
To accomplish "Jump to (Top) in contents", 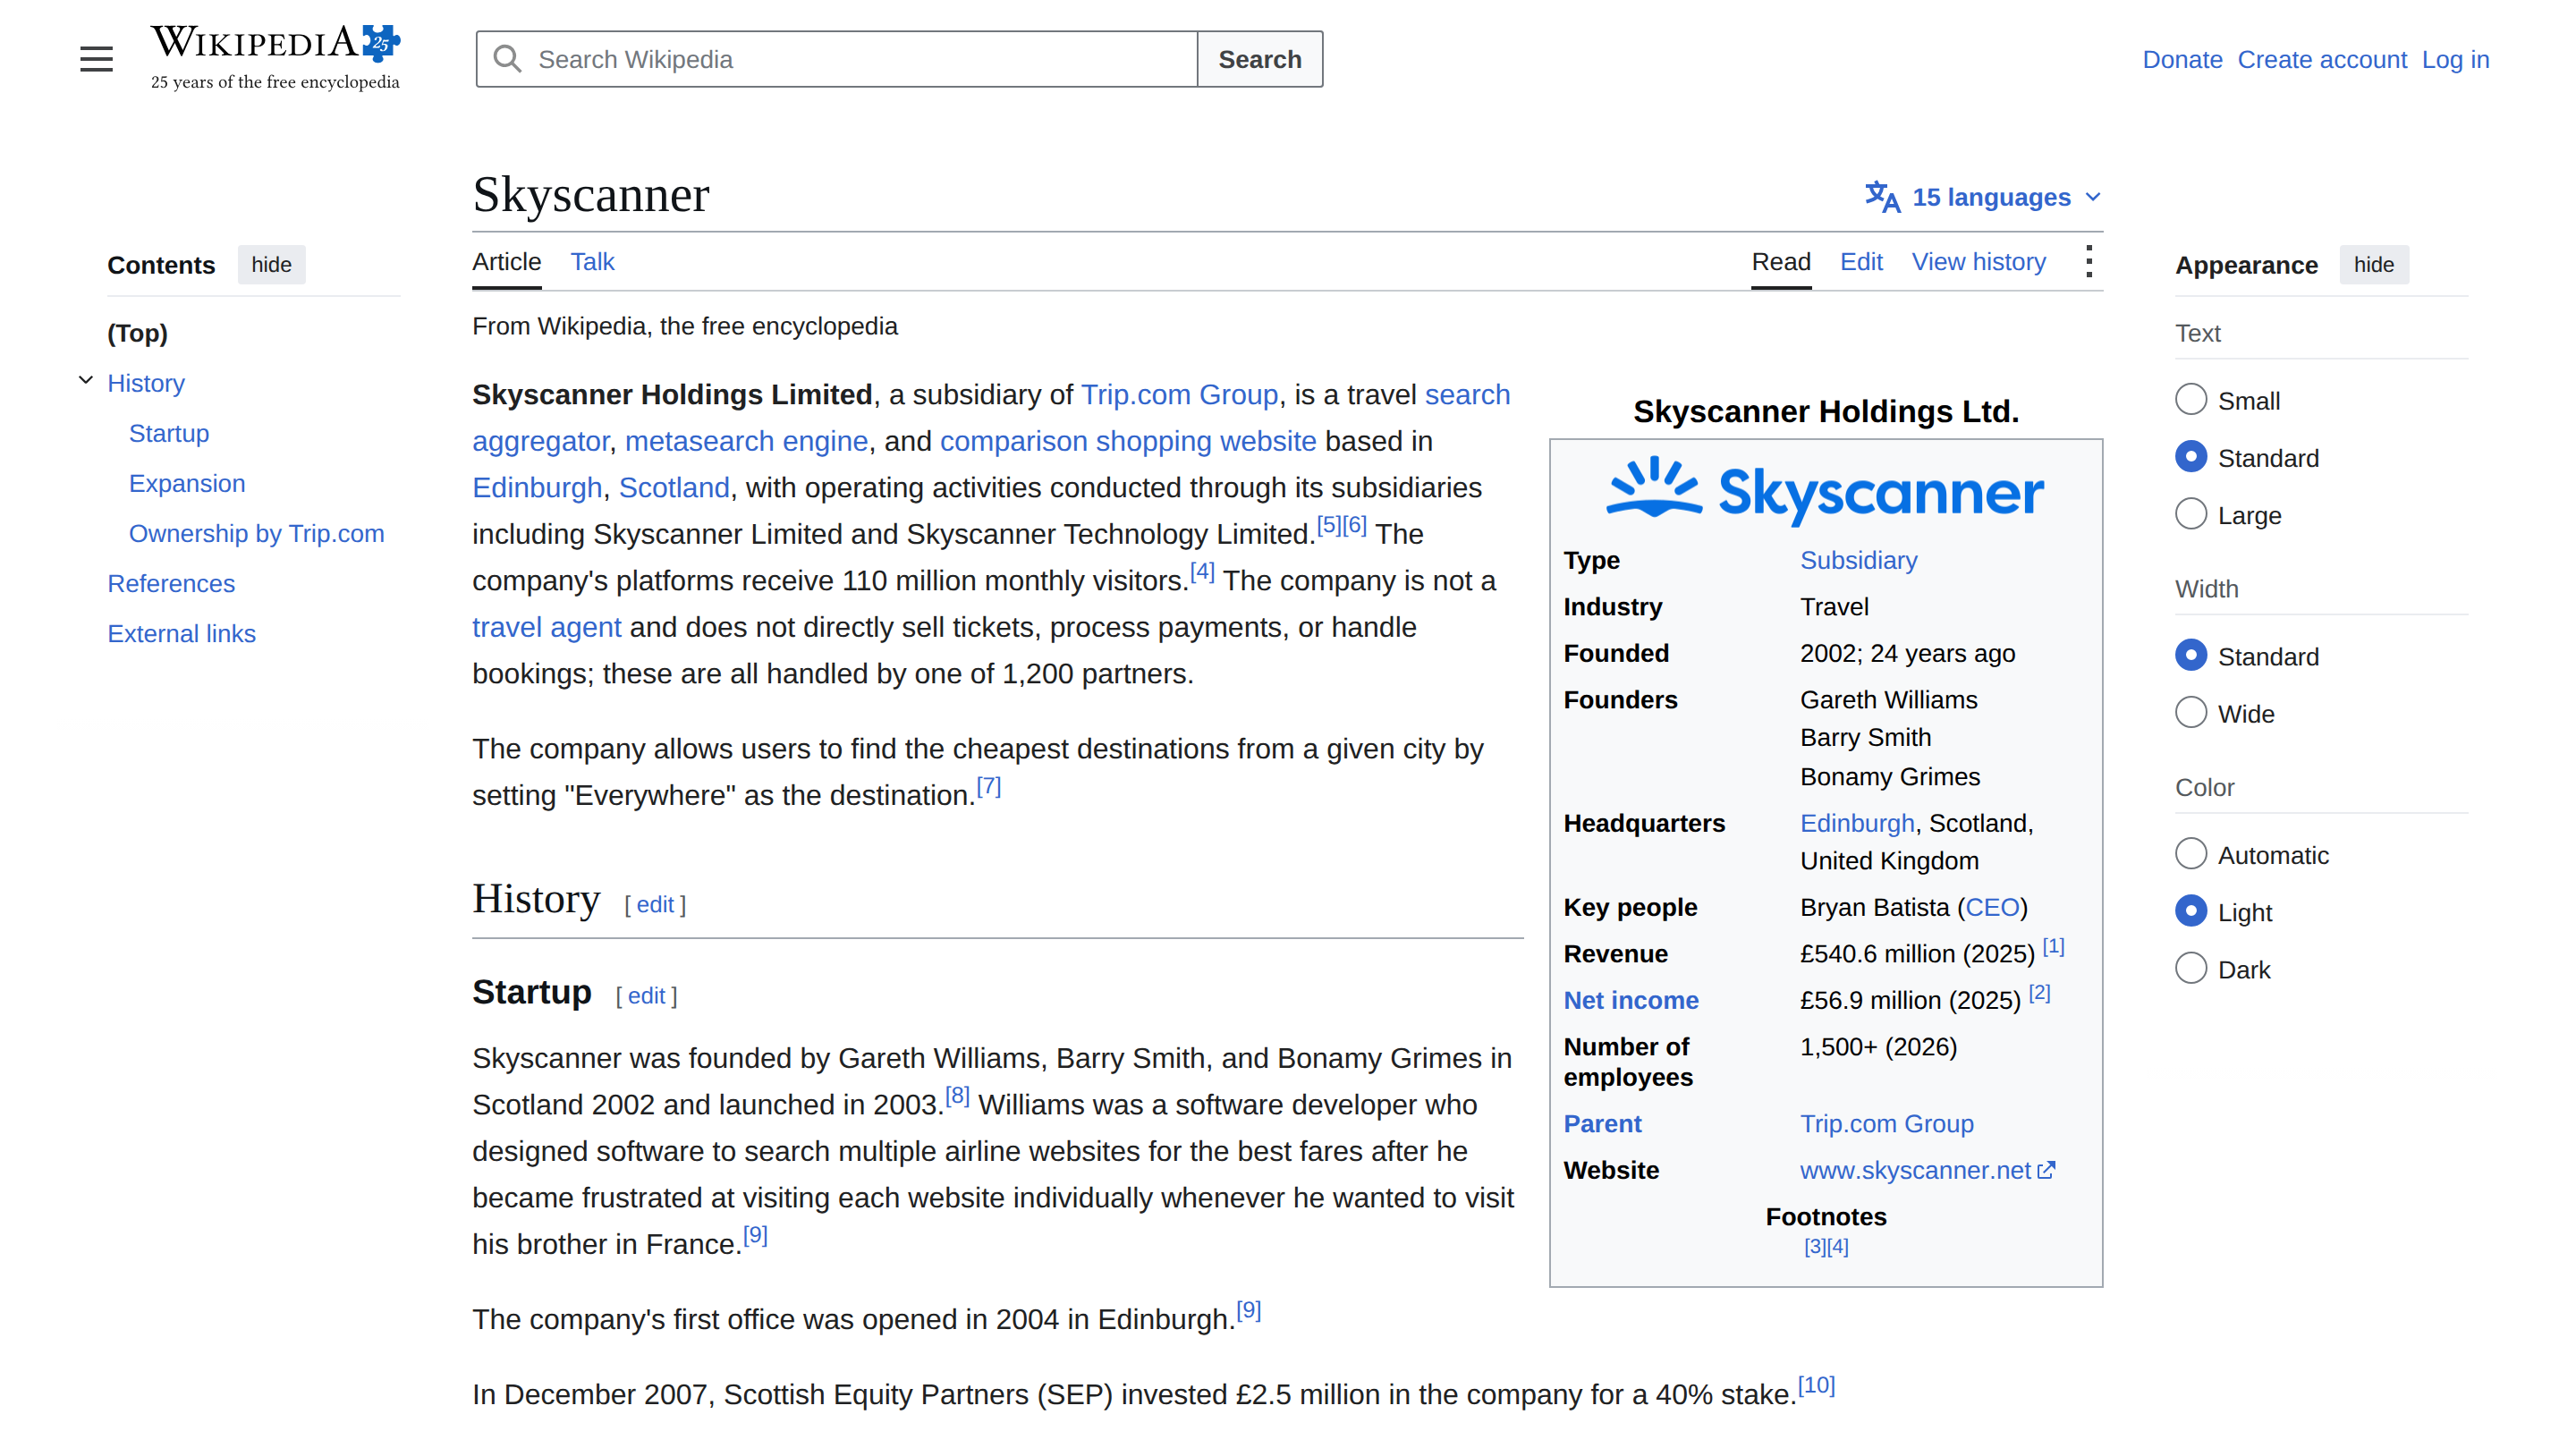I will 137,333.
